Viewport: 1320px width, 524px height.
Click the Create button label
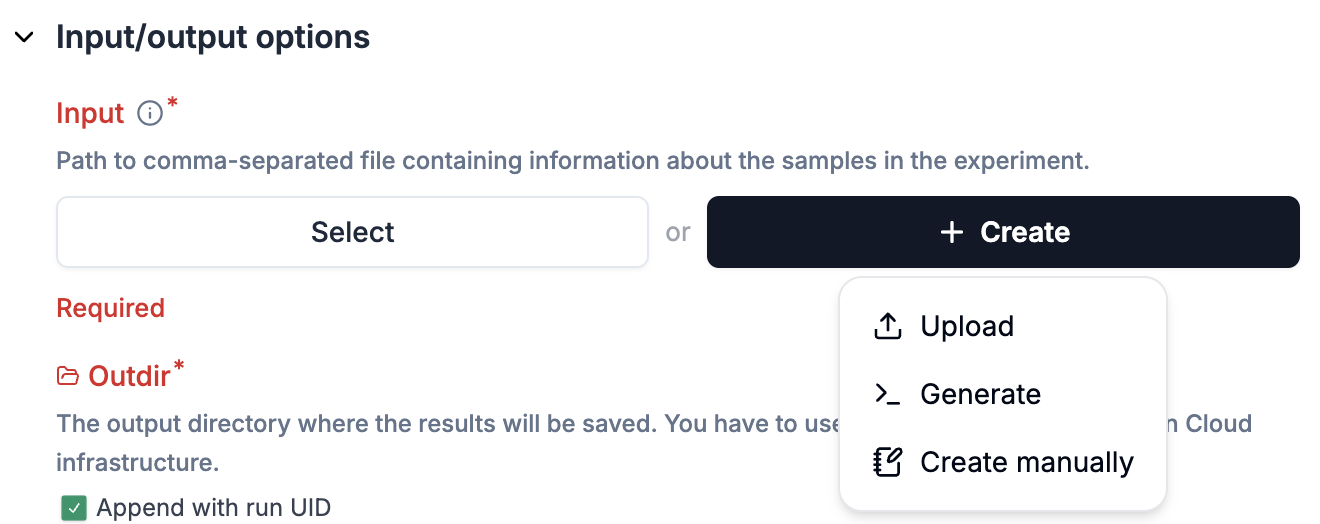[x=1025, y=232]
